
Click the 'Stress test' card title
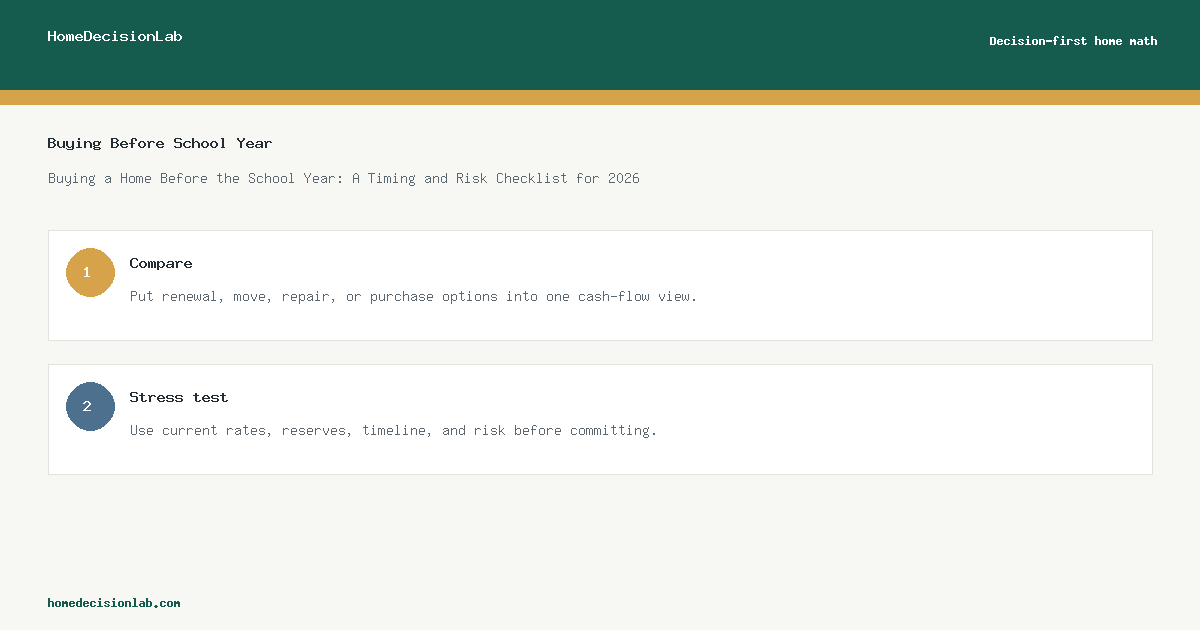click(179, 397)
